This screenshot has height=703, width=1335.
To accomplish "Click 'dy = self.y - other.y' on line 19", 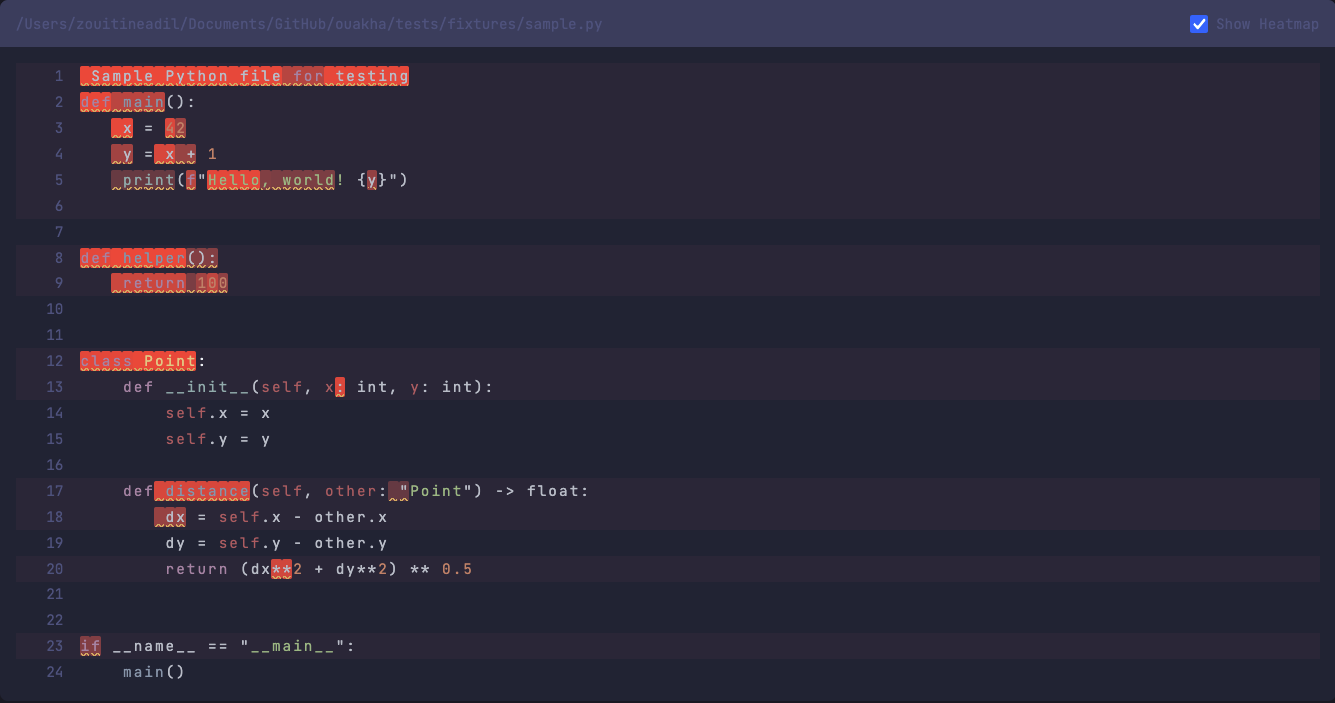I will click(x=276, y=543).
